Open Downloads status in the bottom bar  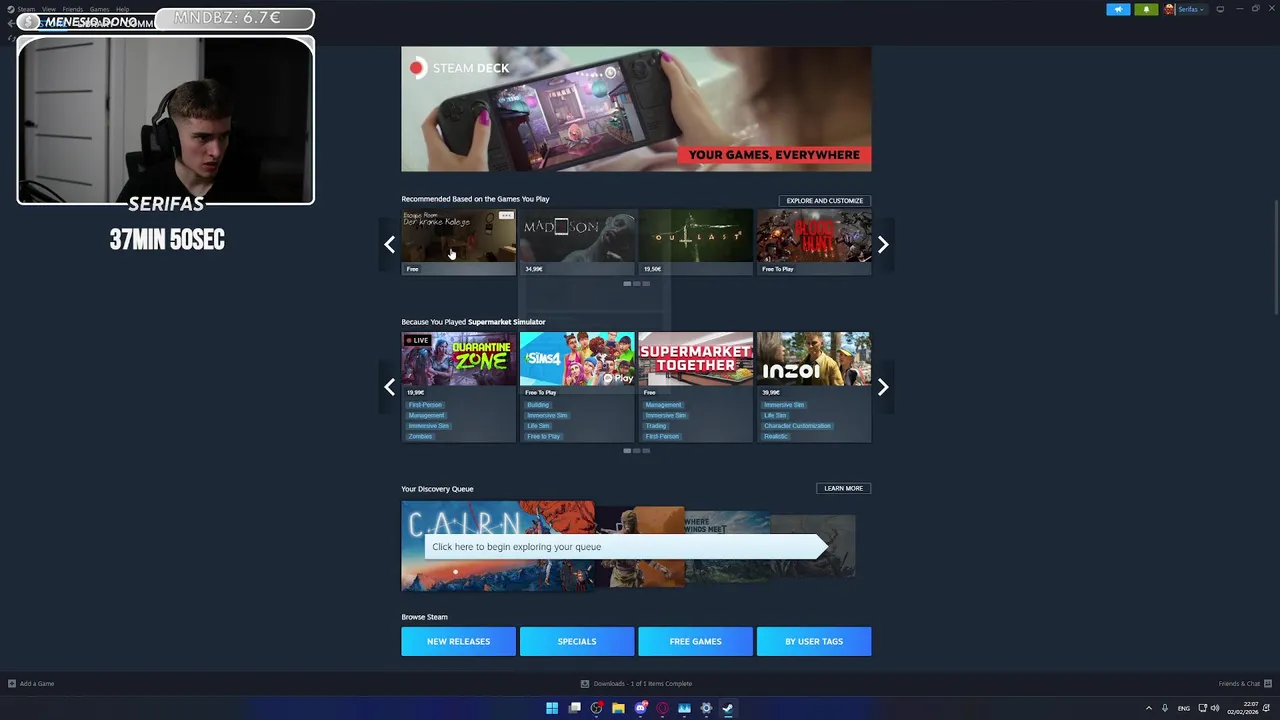(636, 684)
